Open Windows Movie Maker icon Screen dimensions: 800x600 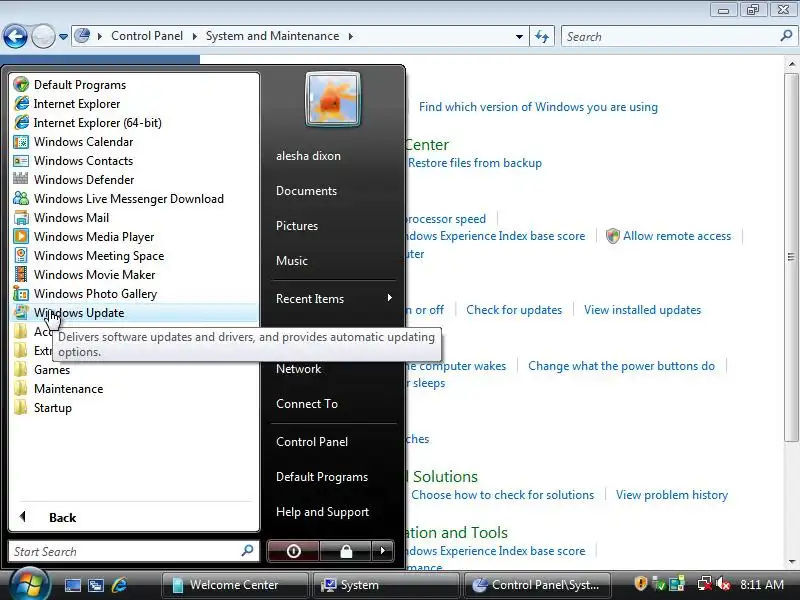tap(21, 274)
